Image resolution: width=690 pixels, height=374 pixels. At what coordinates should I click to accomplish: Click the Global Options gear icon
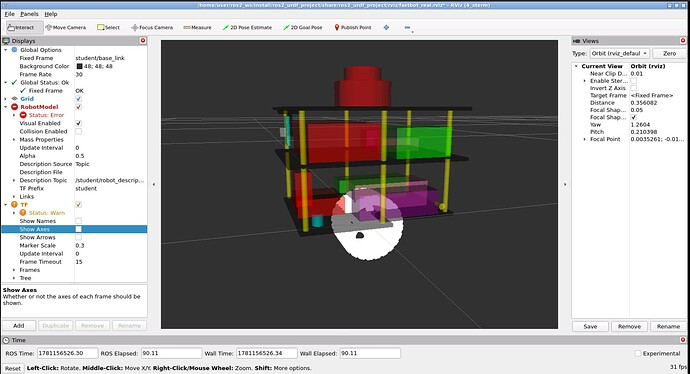pyautogui.click(x=15, y=50)
